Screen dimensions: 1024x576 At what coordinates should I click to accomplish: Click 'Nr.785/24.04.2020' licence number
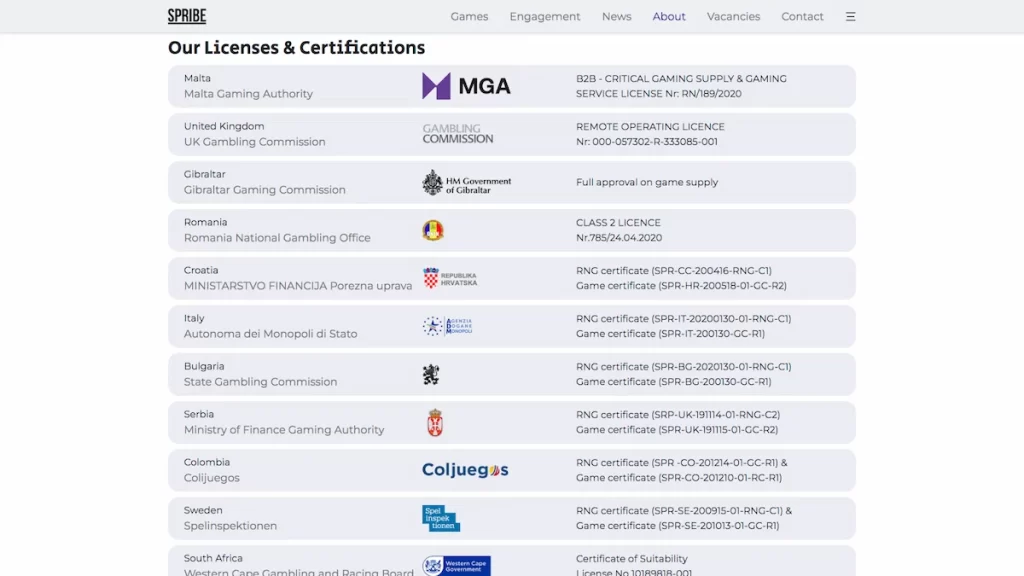[618, 238]
